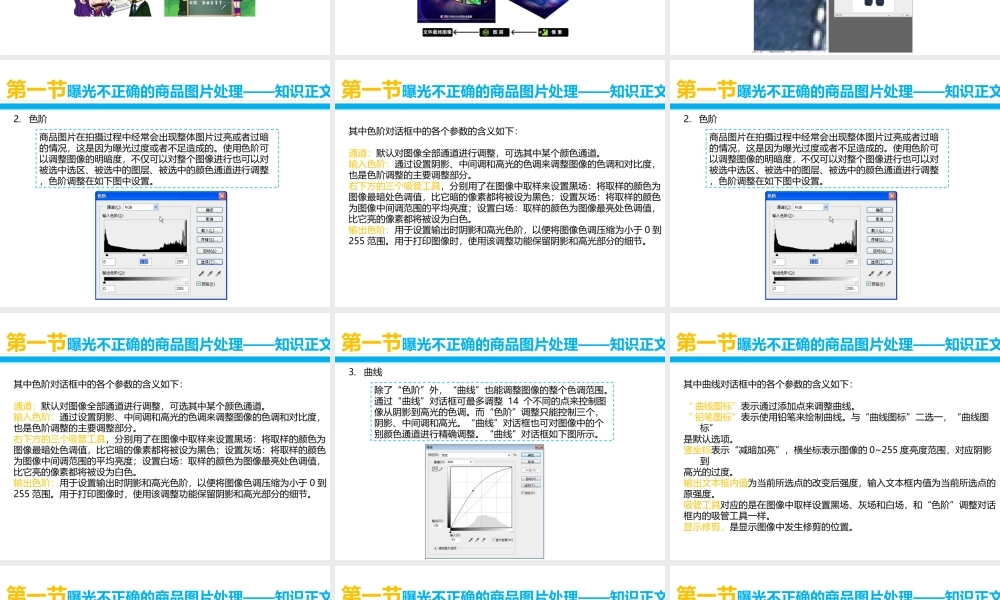This screenshot has width=1000, height=600.
Task: Click the input level 255 field in the Levels dialog
Action: [182, 262]
